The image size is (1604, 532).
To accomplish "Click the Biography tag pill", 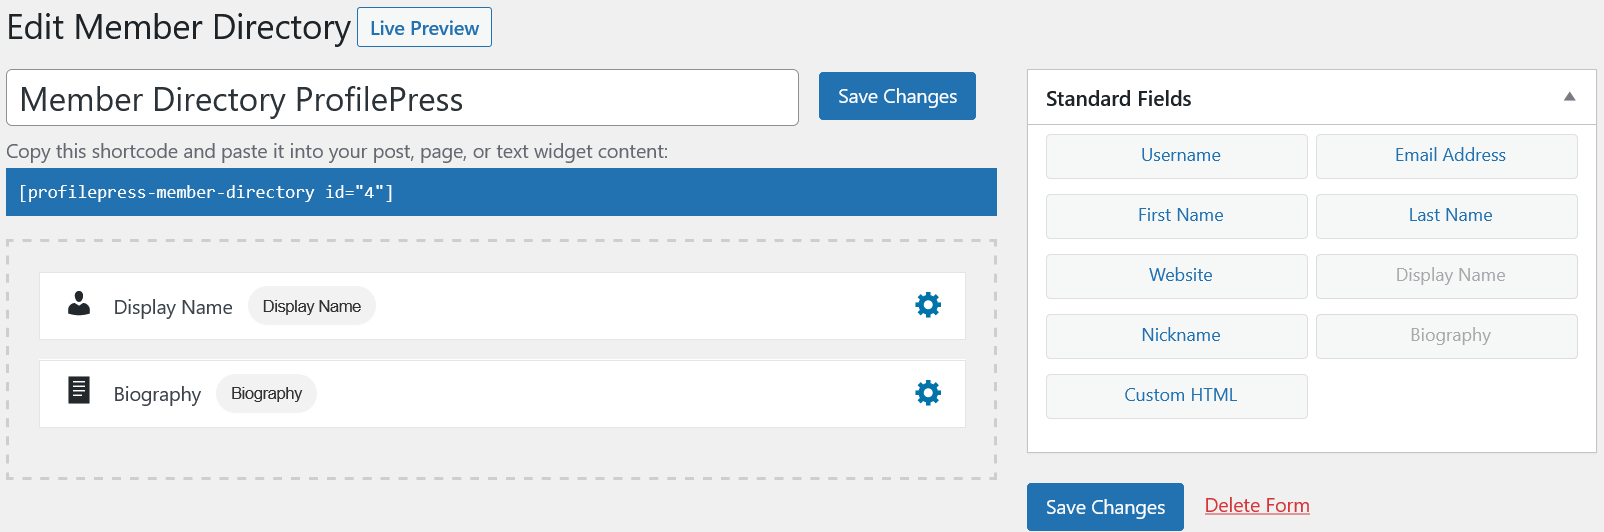I will click(266, 394).
